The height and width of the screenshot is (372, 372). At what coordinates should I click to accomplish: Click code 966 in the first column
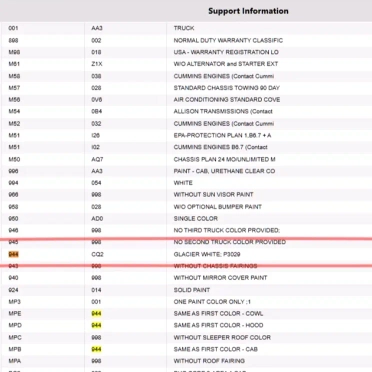[x=13, y=194]
